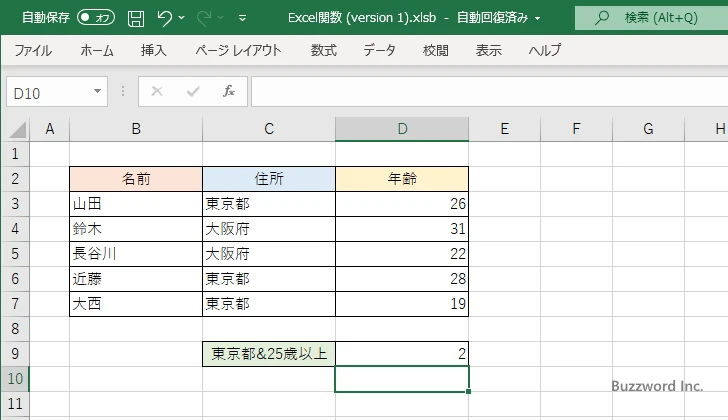Click the Undo arrow icon
This screenshot has height=420, width=728.
coord(164,18)
